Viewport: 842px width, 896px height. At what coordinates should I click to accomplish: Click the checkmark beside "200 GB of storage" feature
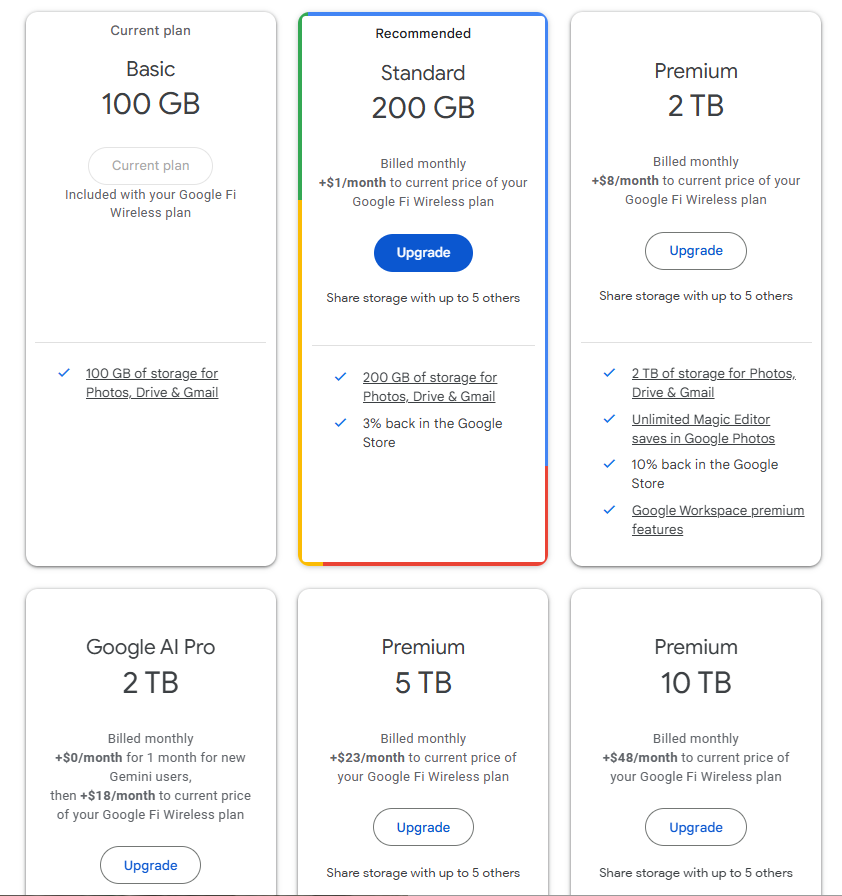(x=340, y=378)
